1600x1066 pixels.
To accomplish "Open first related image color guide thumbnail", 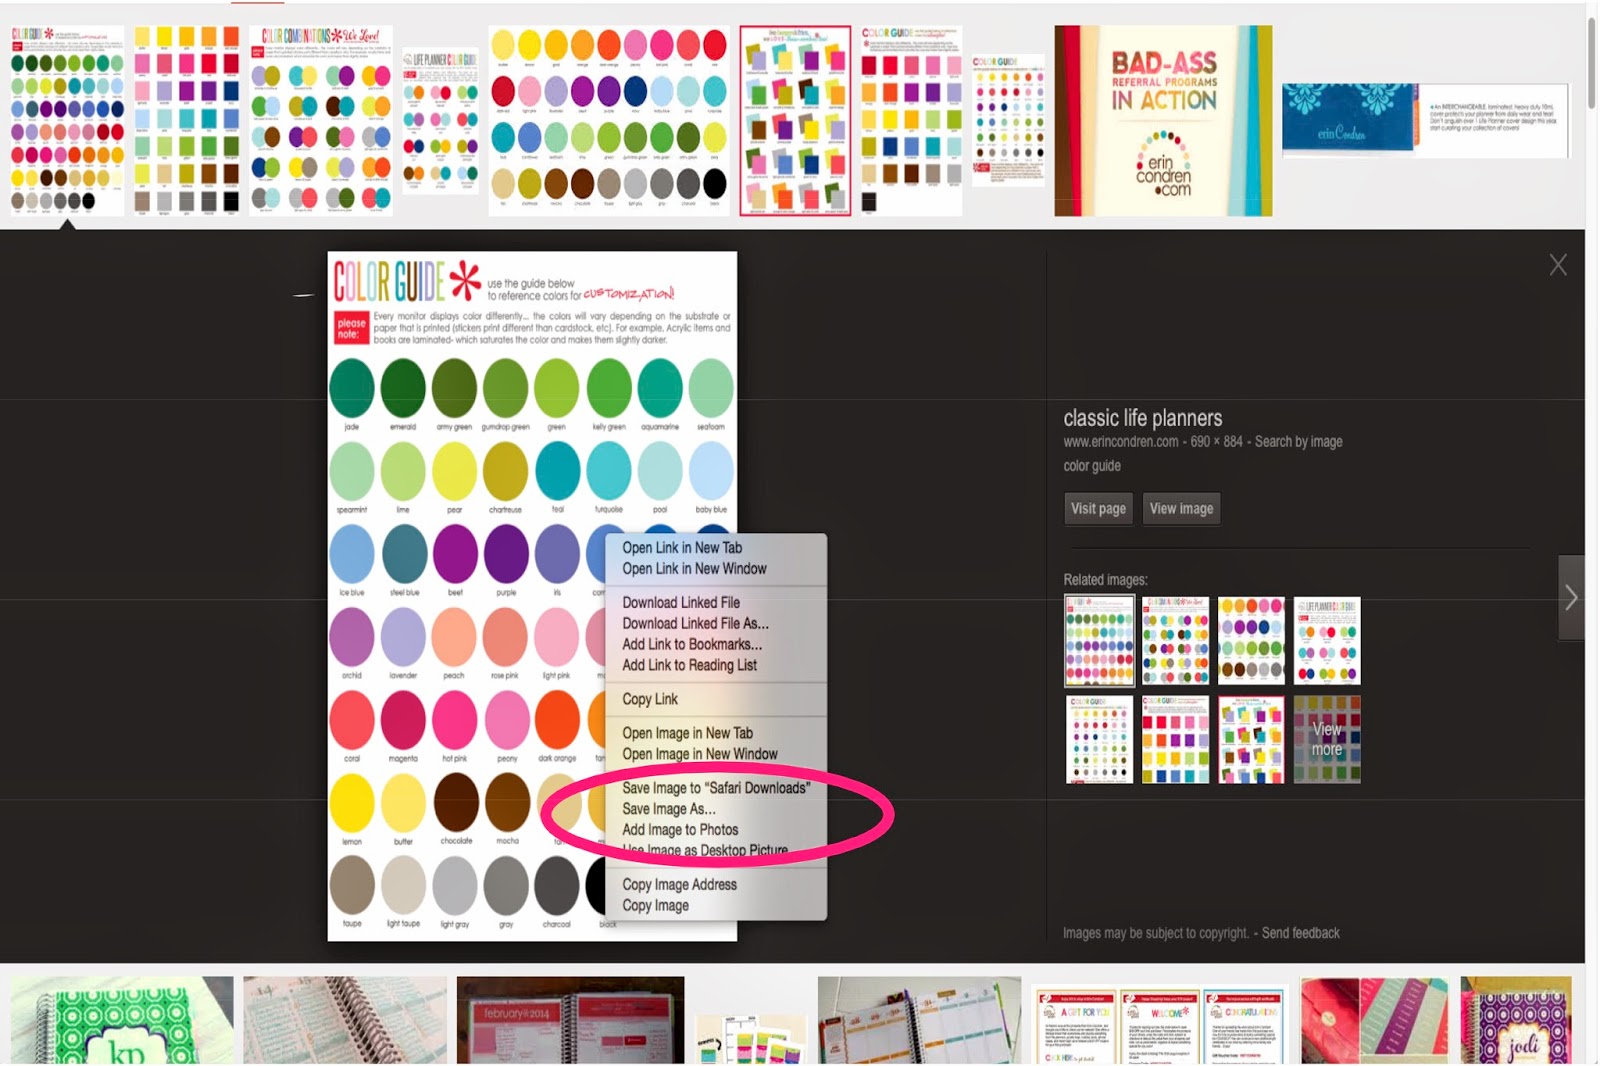I will click(x=1099, y=641).
